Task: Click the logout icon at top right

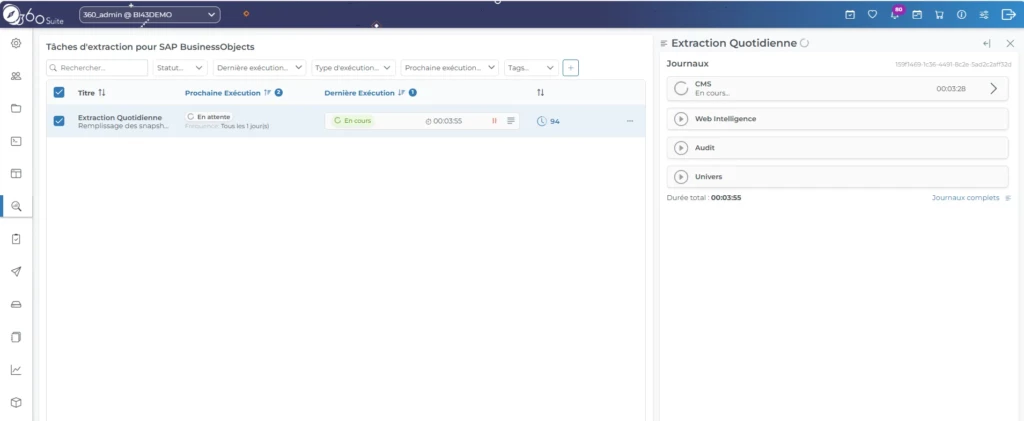Action: (1008, 15)
